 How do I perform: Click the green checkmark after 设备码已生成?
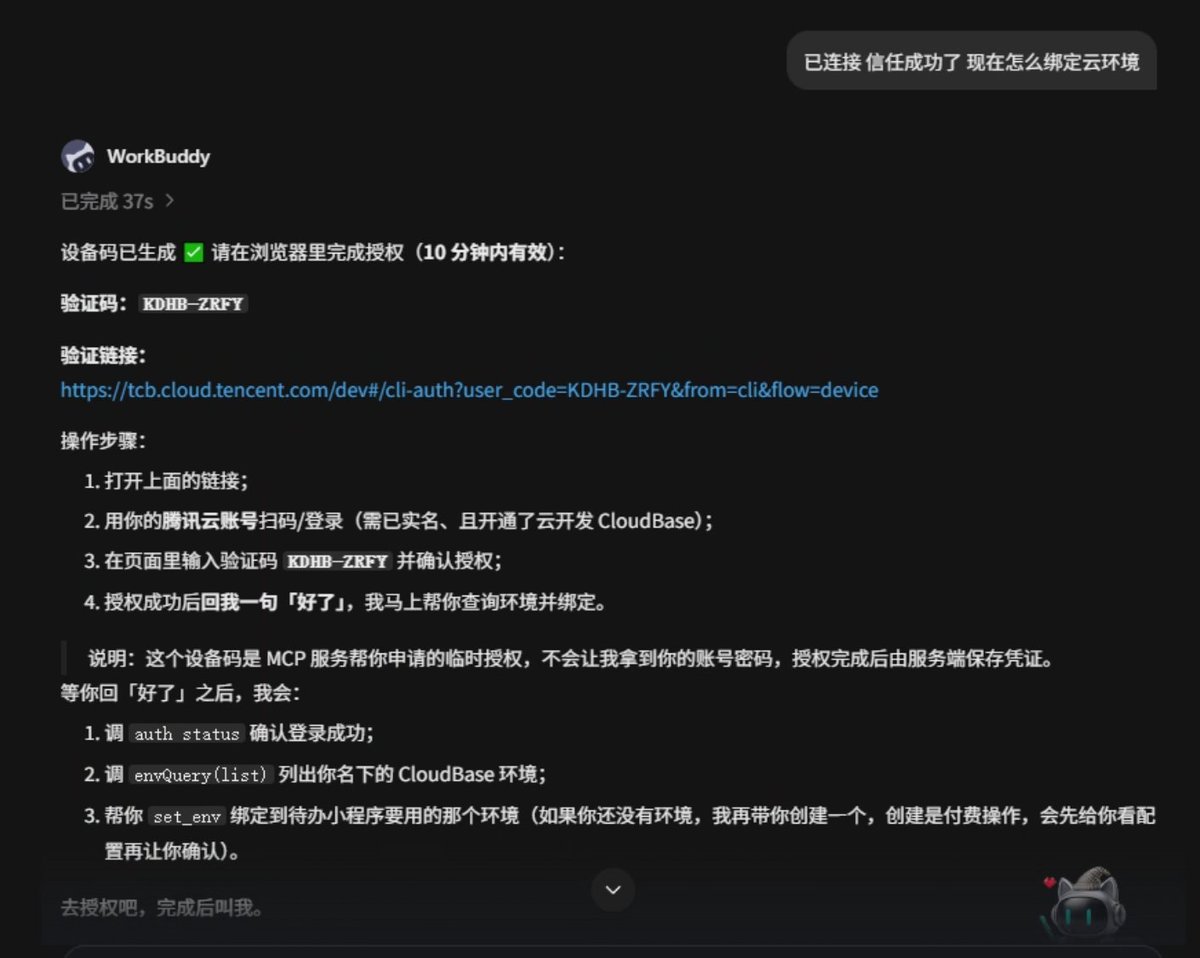click(x=194, y=252)
